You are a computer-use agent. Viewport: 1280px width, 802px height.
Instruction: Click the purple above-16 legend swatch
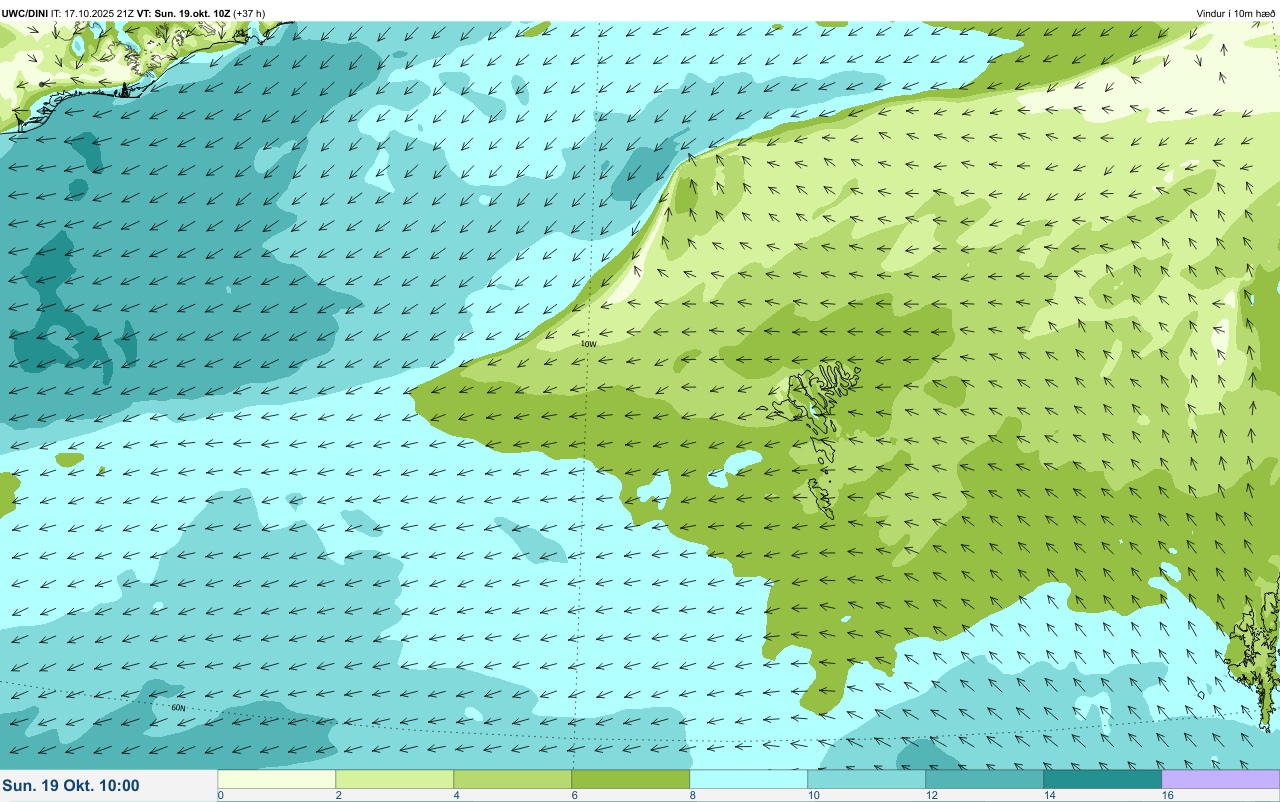1221,779
